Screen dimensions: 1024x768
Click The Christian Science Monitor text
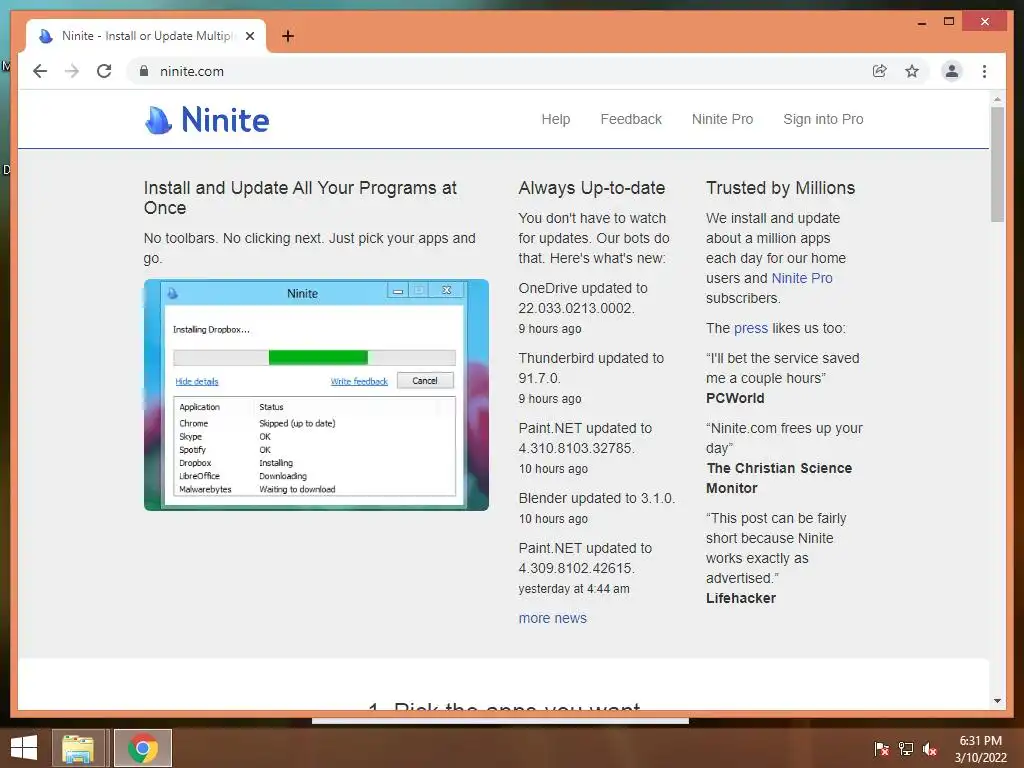(778, 478)
